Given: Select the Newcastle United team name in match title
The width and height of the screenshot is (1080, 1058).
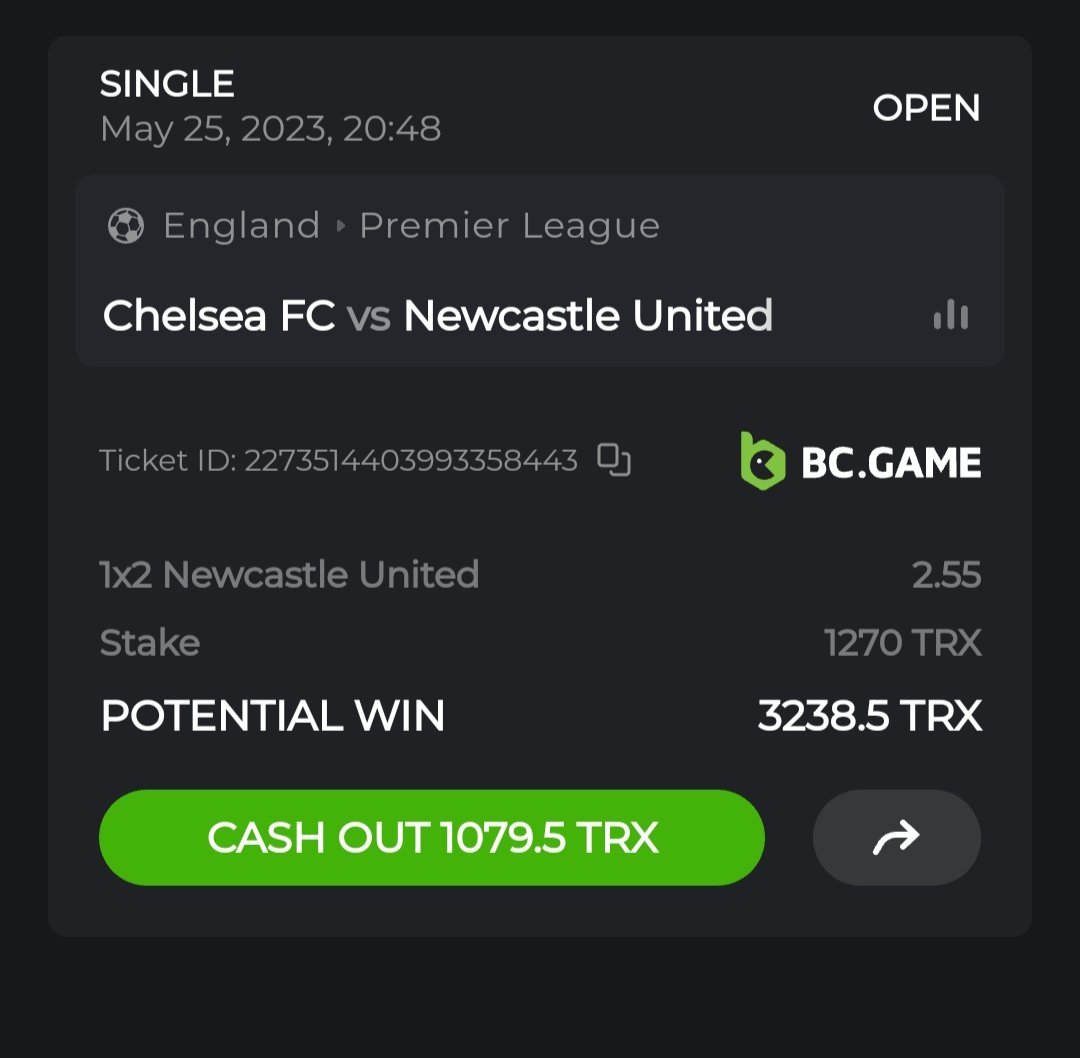Looking at the screenshot, I should [x=588, y=316].
